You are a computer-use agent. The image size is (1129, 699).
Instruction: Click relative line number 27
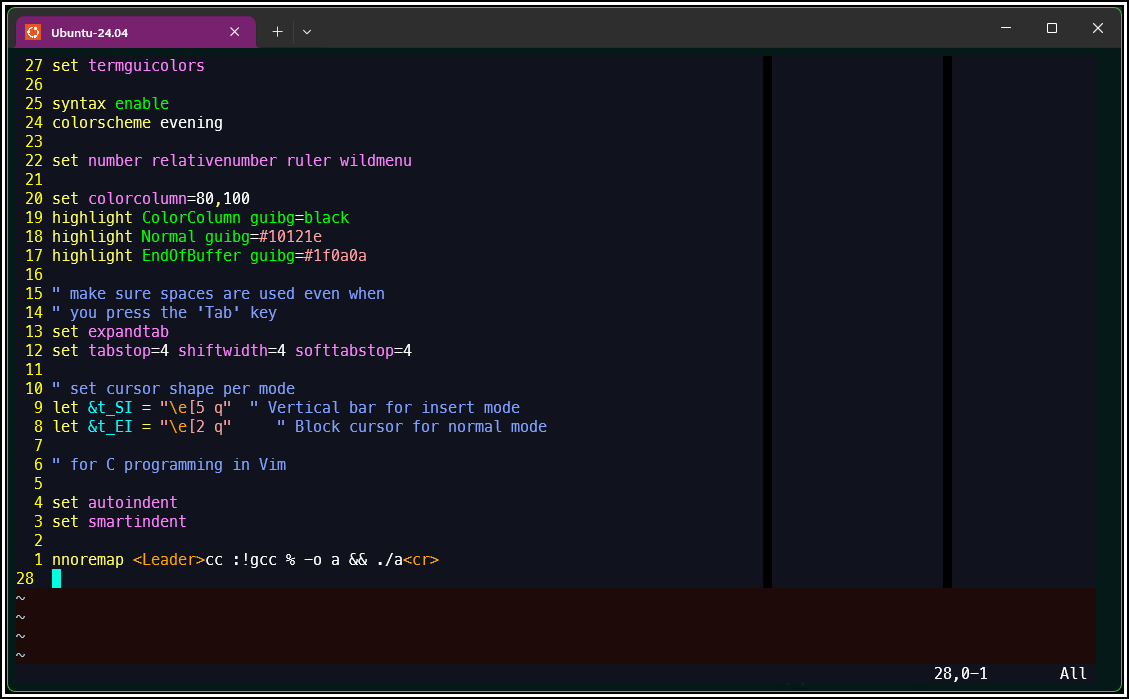[x=34, y=66]
